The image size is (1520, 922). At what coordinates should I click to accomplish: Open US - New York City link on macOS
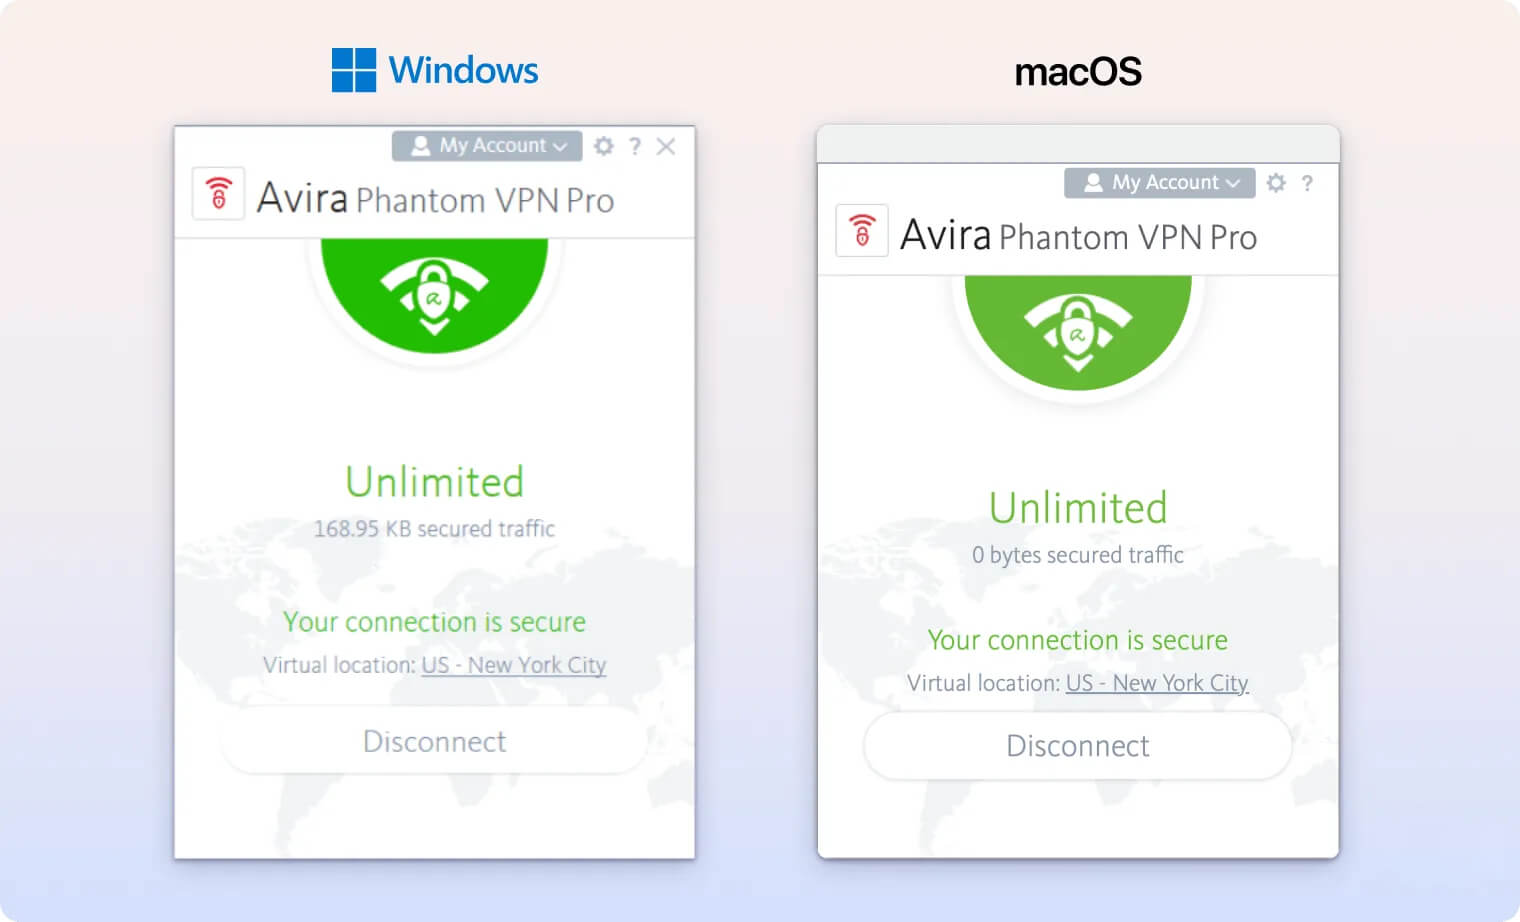click(x=1156, y=683)
